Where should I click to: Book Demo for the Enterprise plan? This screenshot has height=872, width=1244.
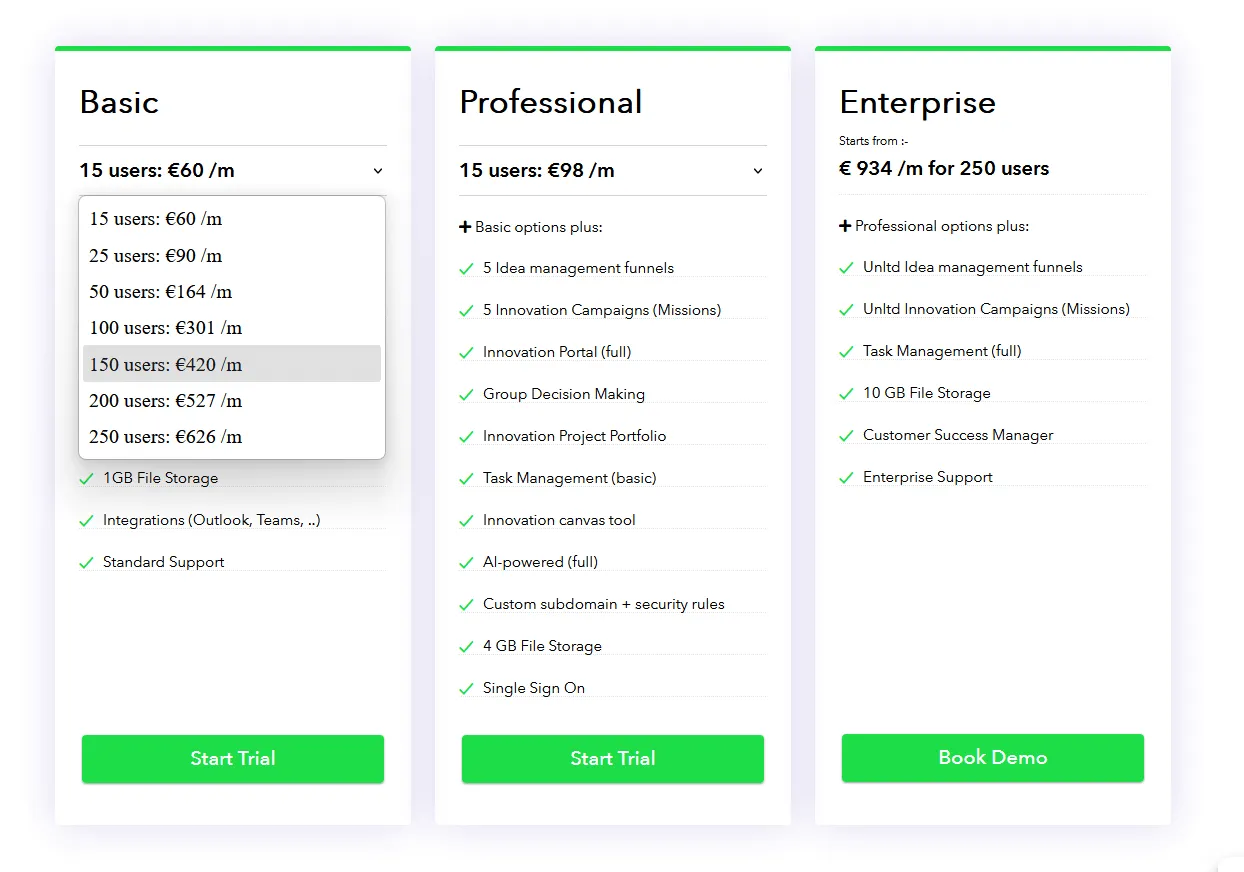[993, 757]
